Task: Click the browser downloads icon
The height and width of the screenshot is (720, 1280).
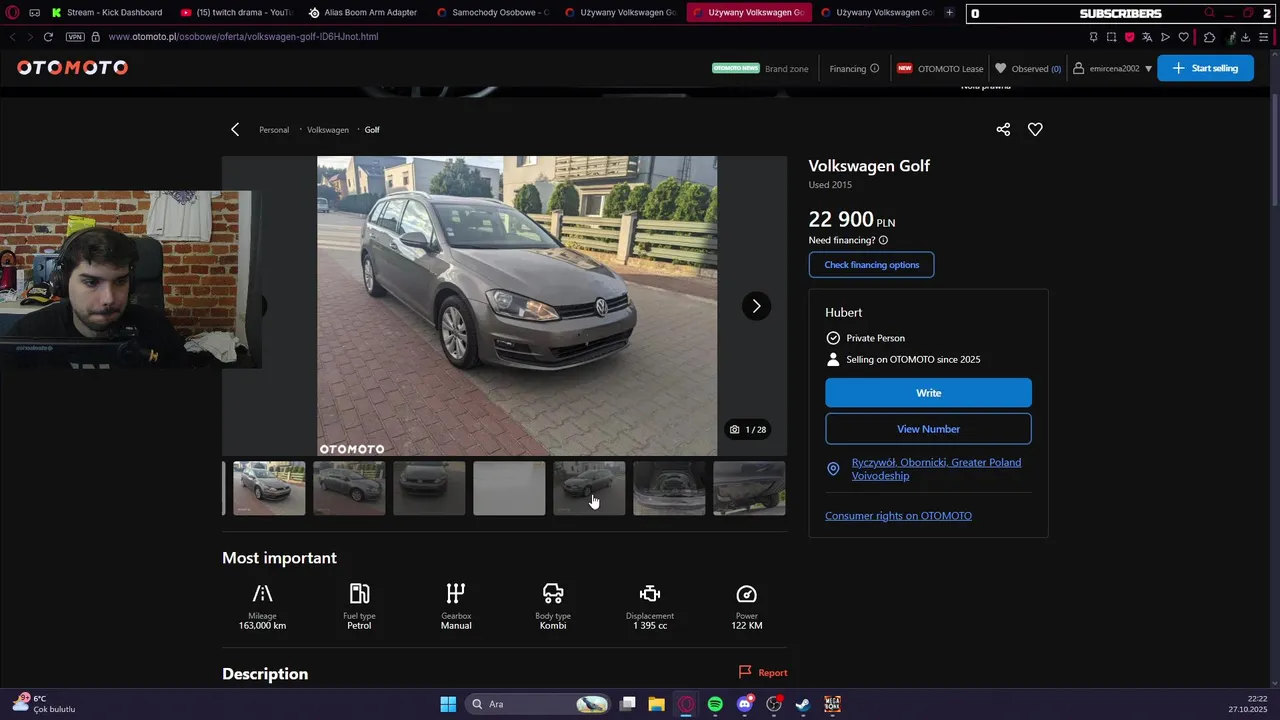Action: coord(1245,37)
